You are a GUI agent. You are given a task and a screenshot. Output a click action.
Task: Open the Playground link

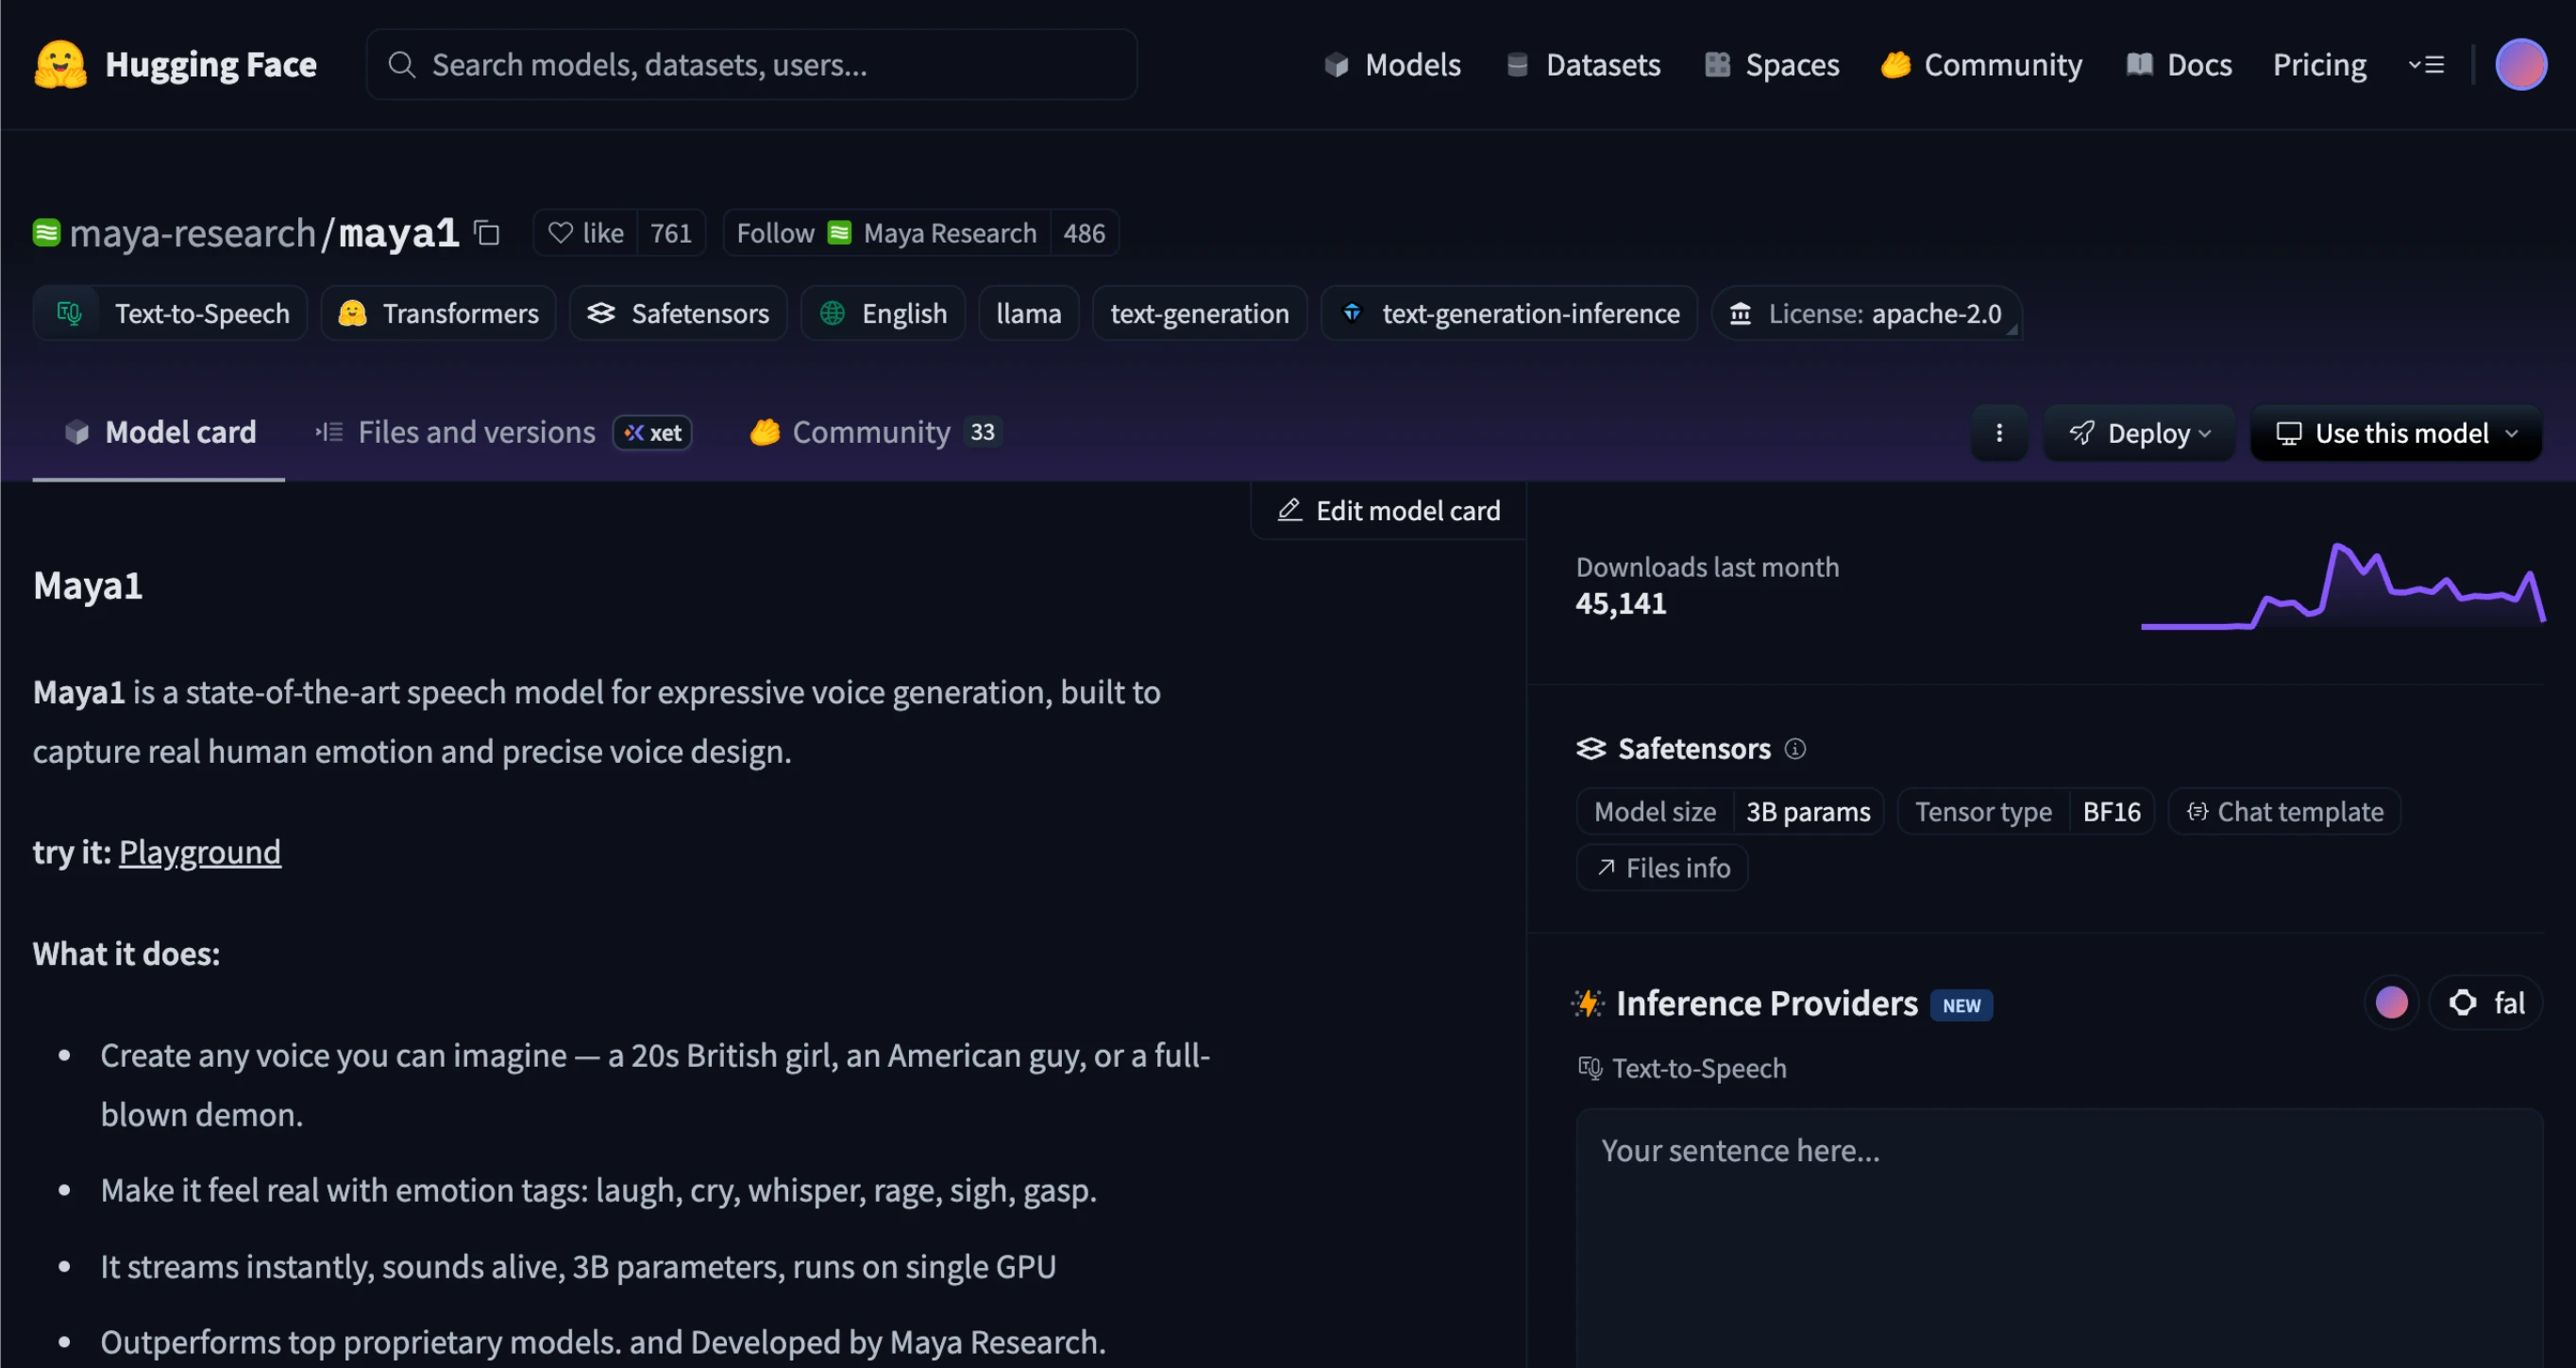[199, 852]
